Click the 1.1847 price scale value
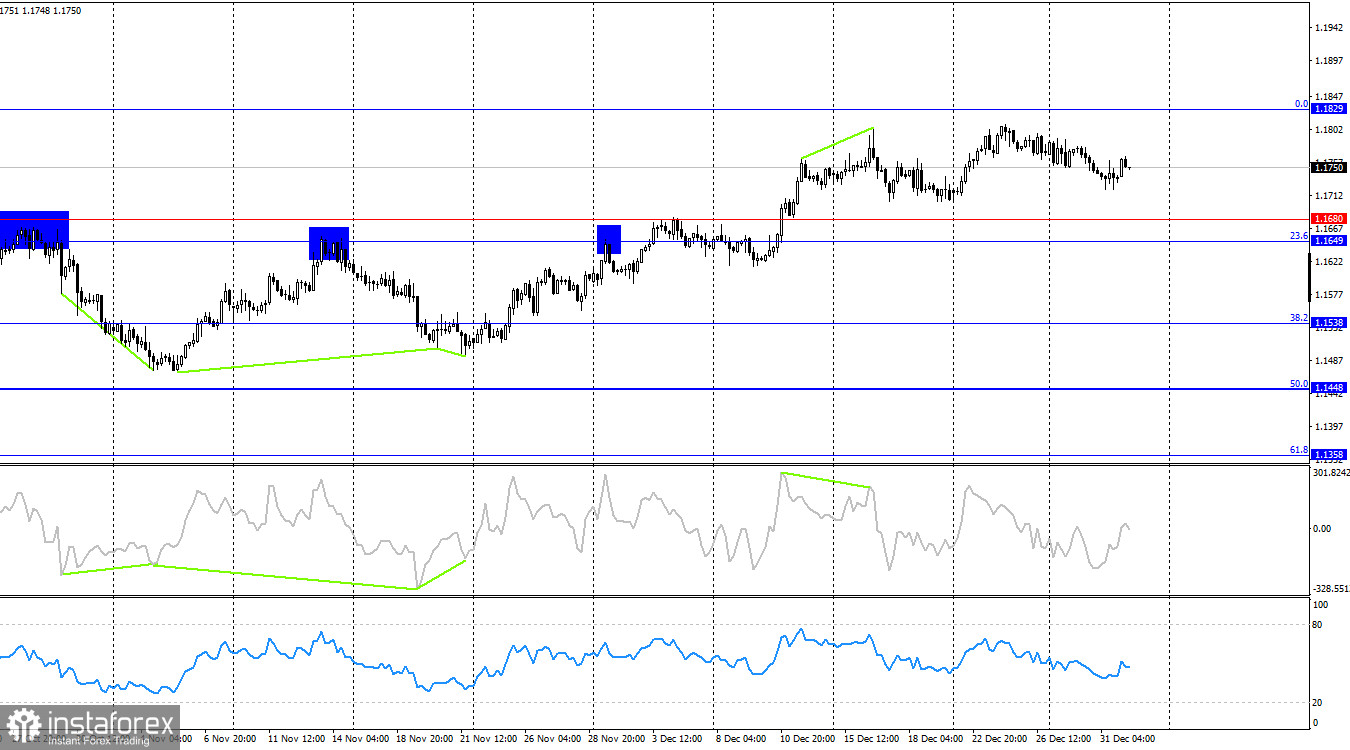Viewport: 1350px width, 750px height. 1330,96
